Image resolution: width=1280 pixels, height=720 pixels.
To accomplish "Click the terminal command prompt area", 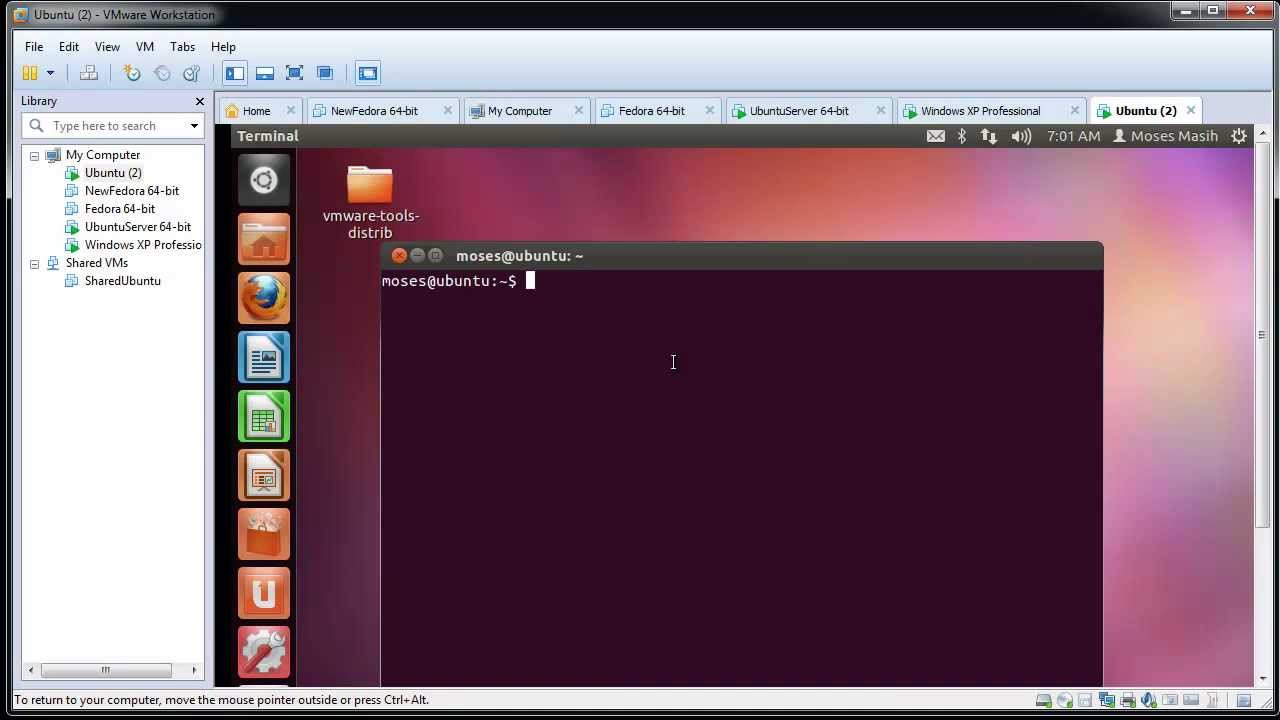I will [741, 478].
